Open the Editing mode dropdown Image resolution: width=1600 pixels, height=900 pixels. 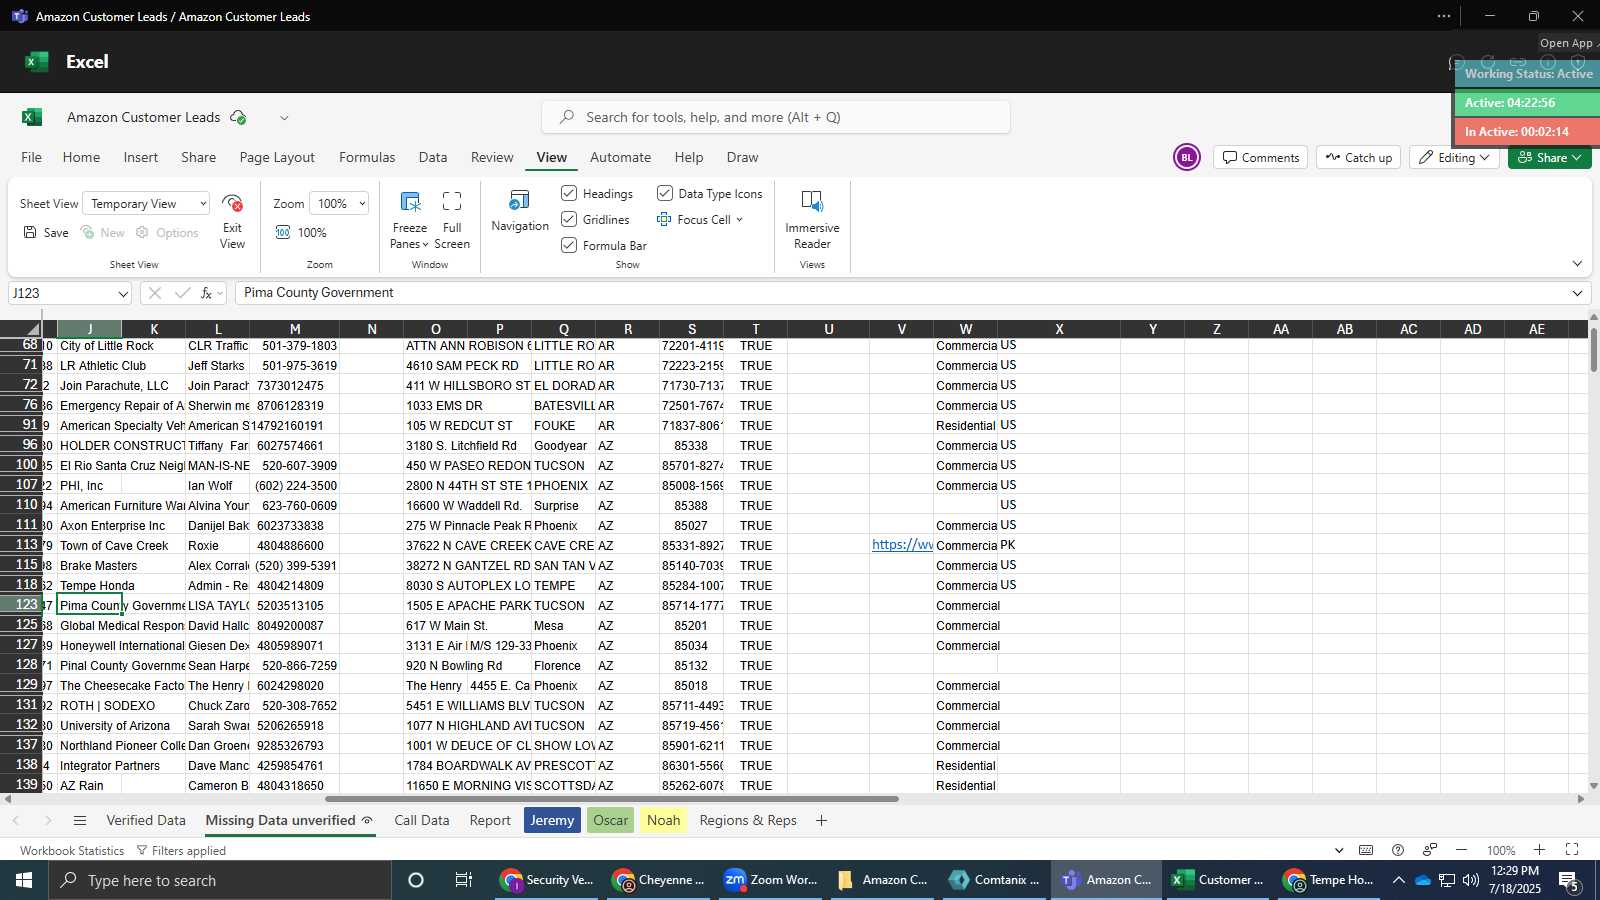(x=1454, y=157)
